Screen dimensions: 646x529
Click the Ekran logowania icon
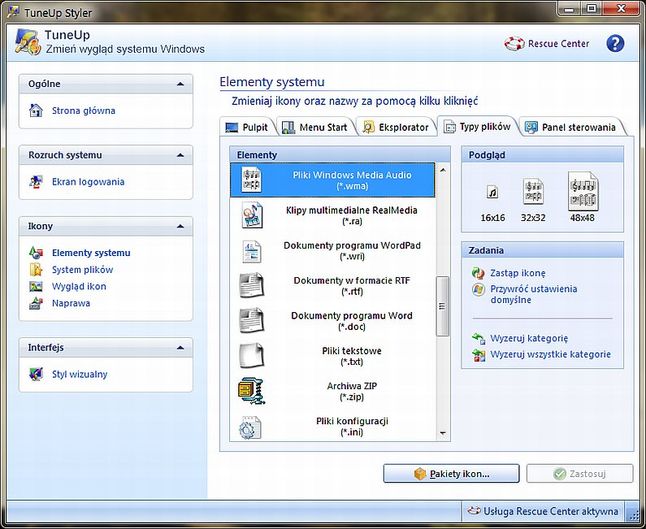pos(36,182)
